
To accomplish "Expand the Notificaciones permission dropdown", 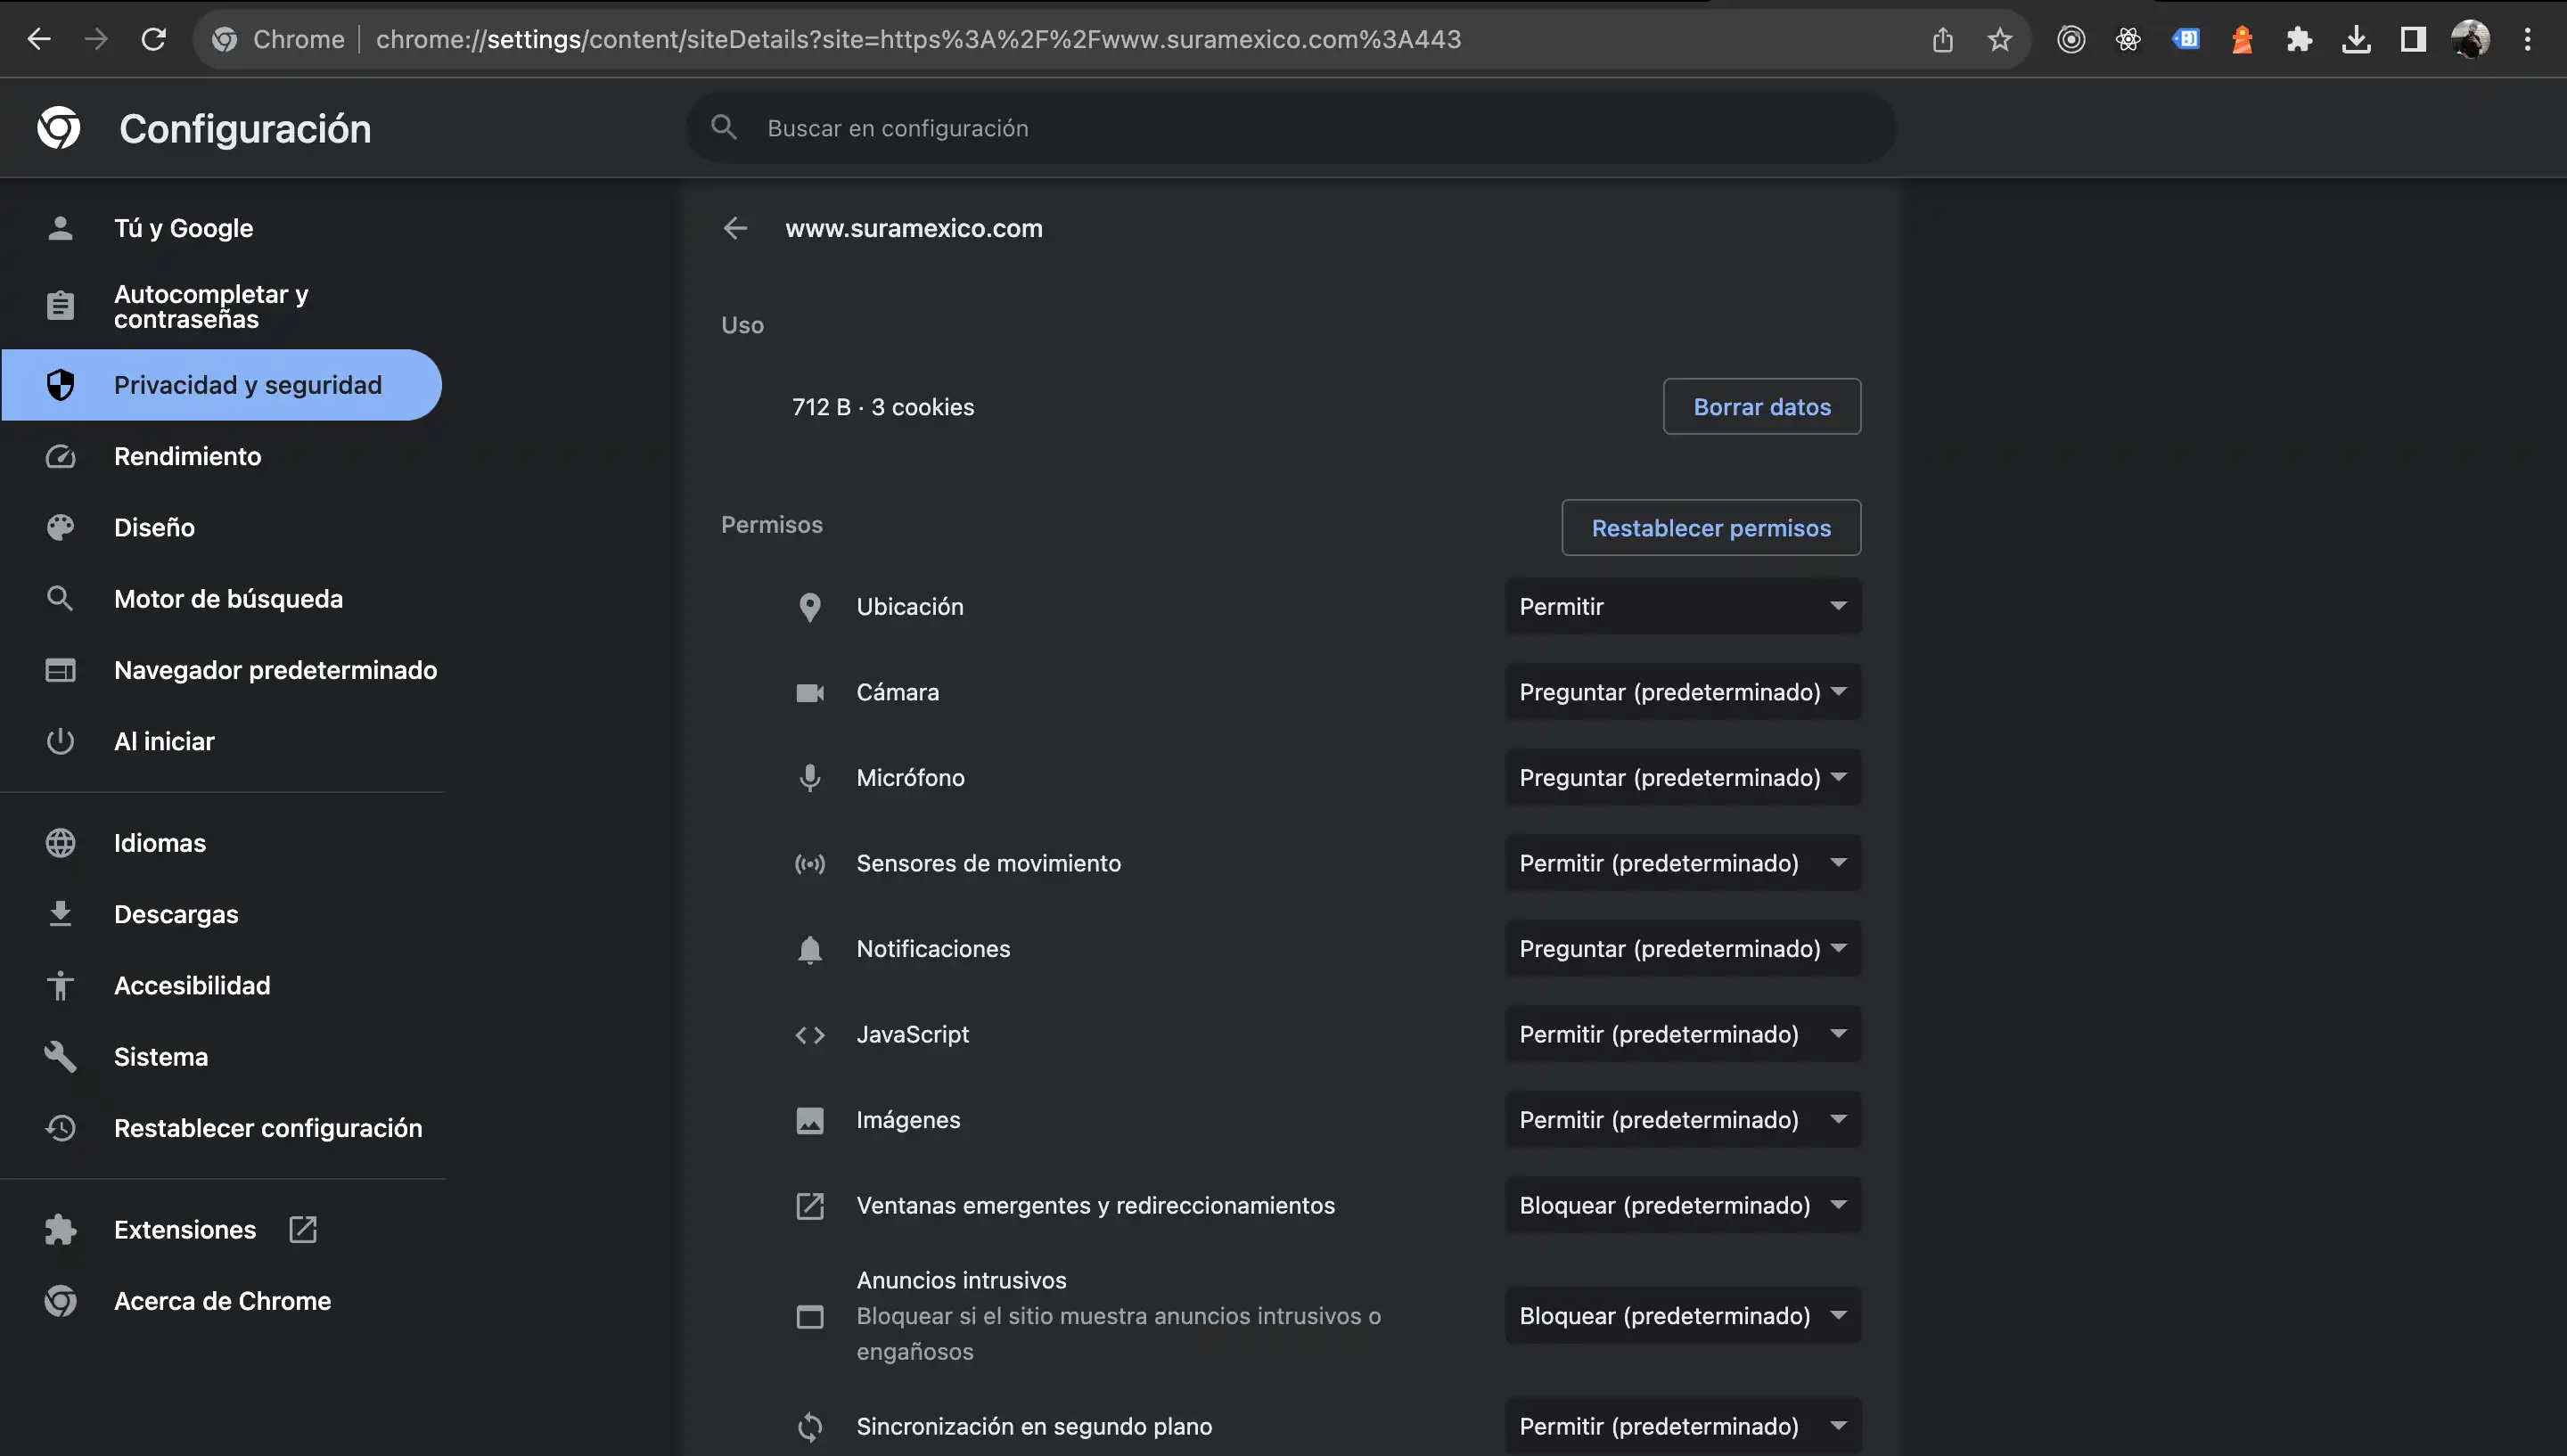I will point(1682,948).
